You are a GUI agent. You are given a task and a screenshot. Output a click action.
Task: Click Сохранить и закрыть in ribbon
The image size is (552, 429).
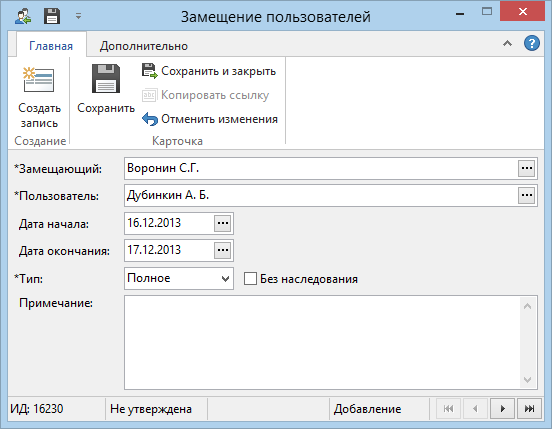coord(209,71)
